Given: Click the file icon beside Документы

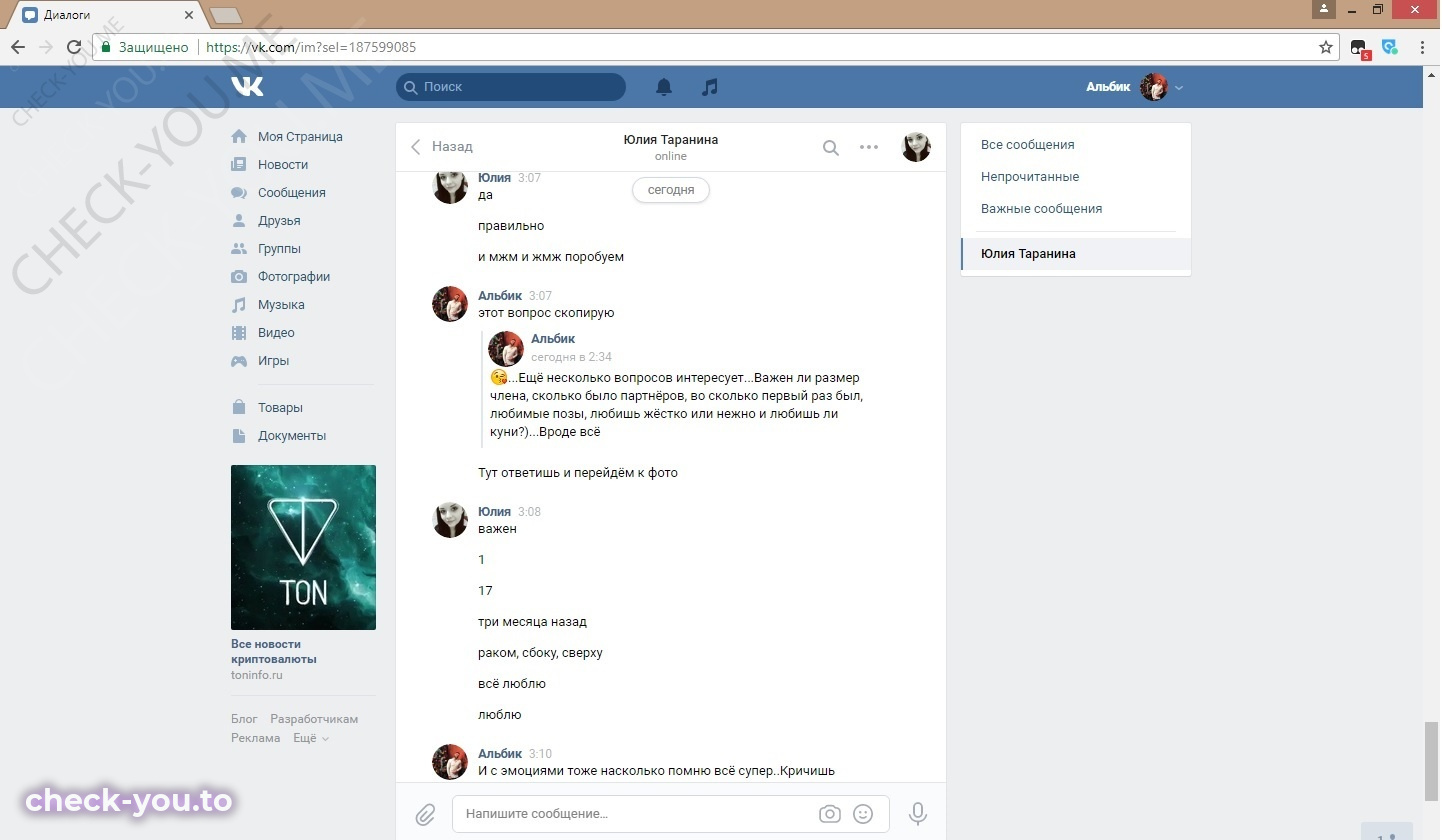Looking at the screenshot, I should pos(239,436).
